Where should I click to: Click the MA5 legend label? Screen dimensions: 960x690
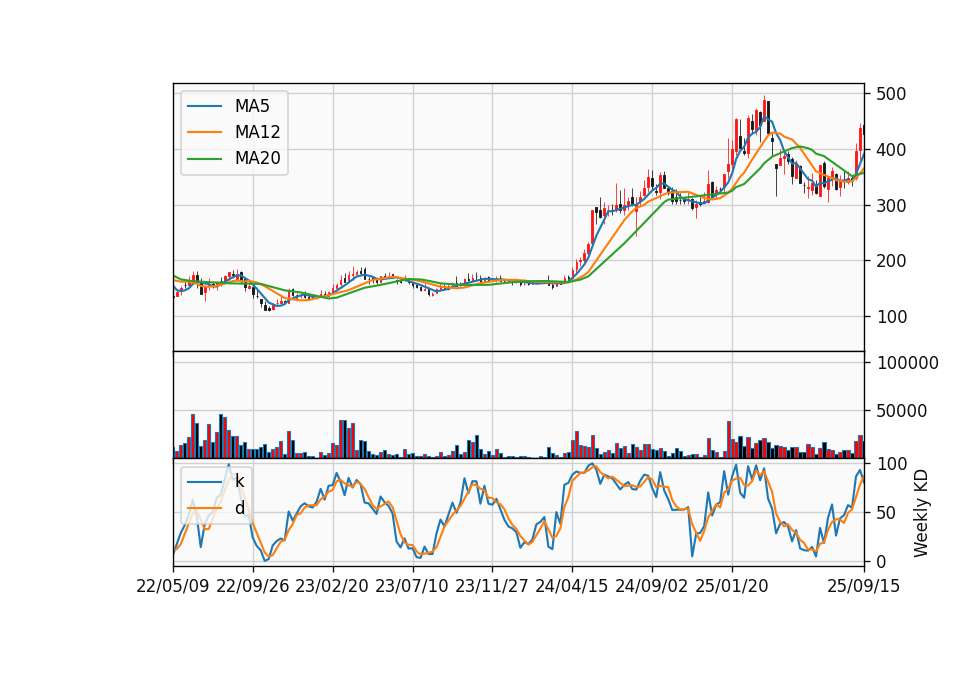coord(252,106)
